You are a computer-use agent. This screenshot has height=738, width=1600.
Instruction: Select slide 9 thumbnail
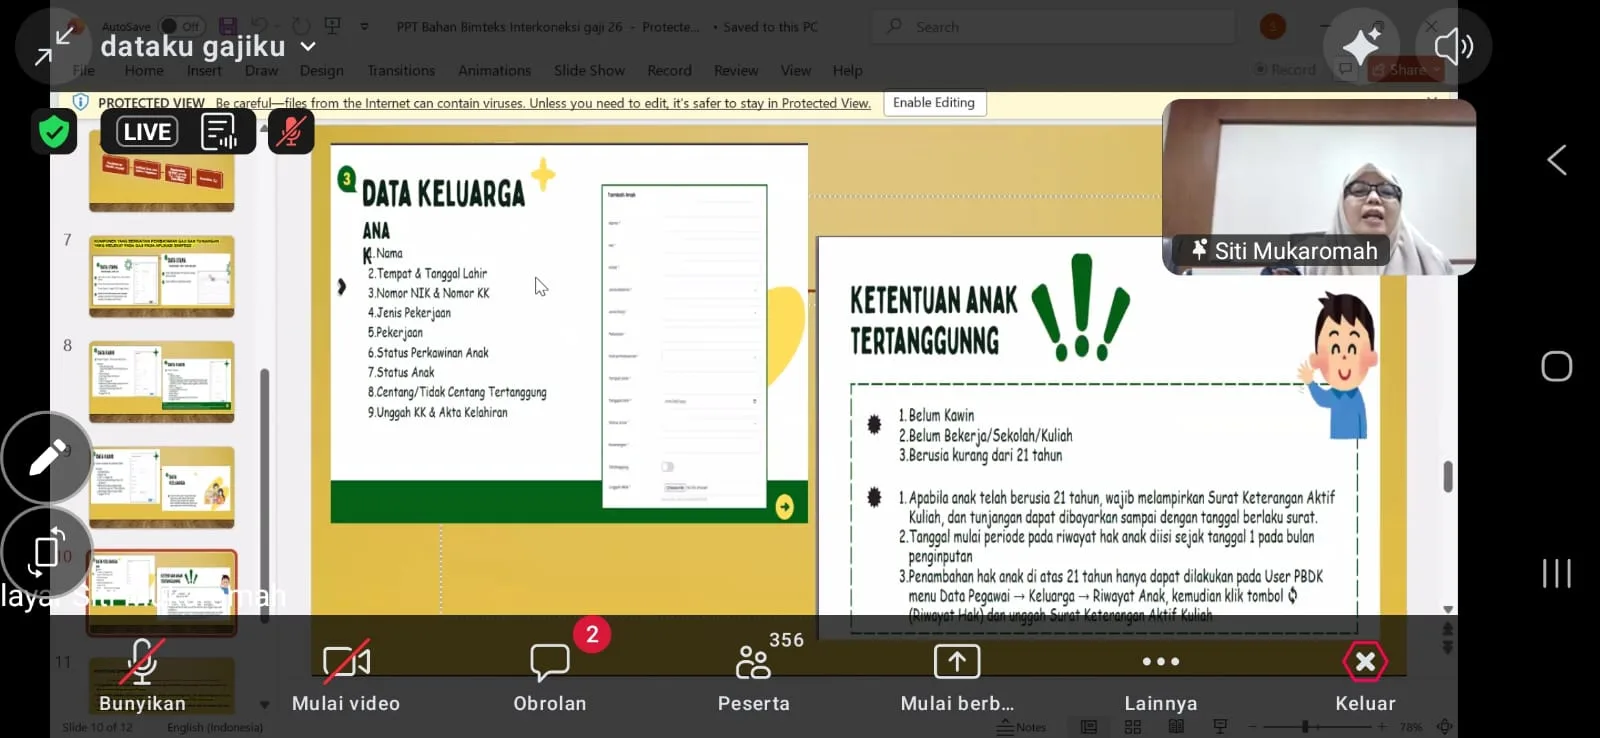[162, 487]
